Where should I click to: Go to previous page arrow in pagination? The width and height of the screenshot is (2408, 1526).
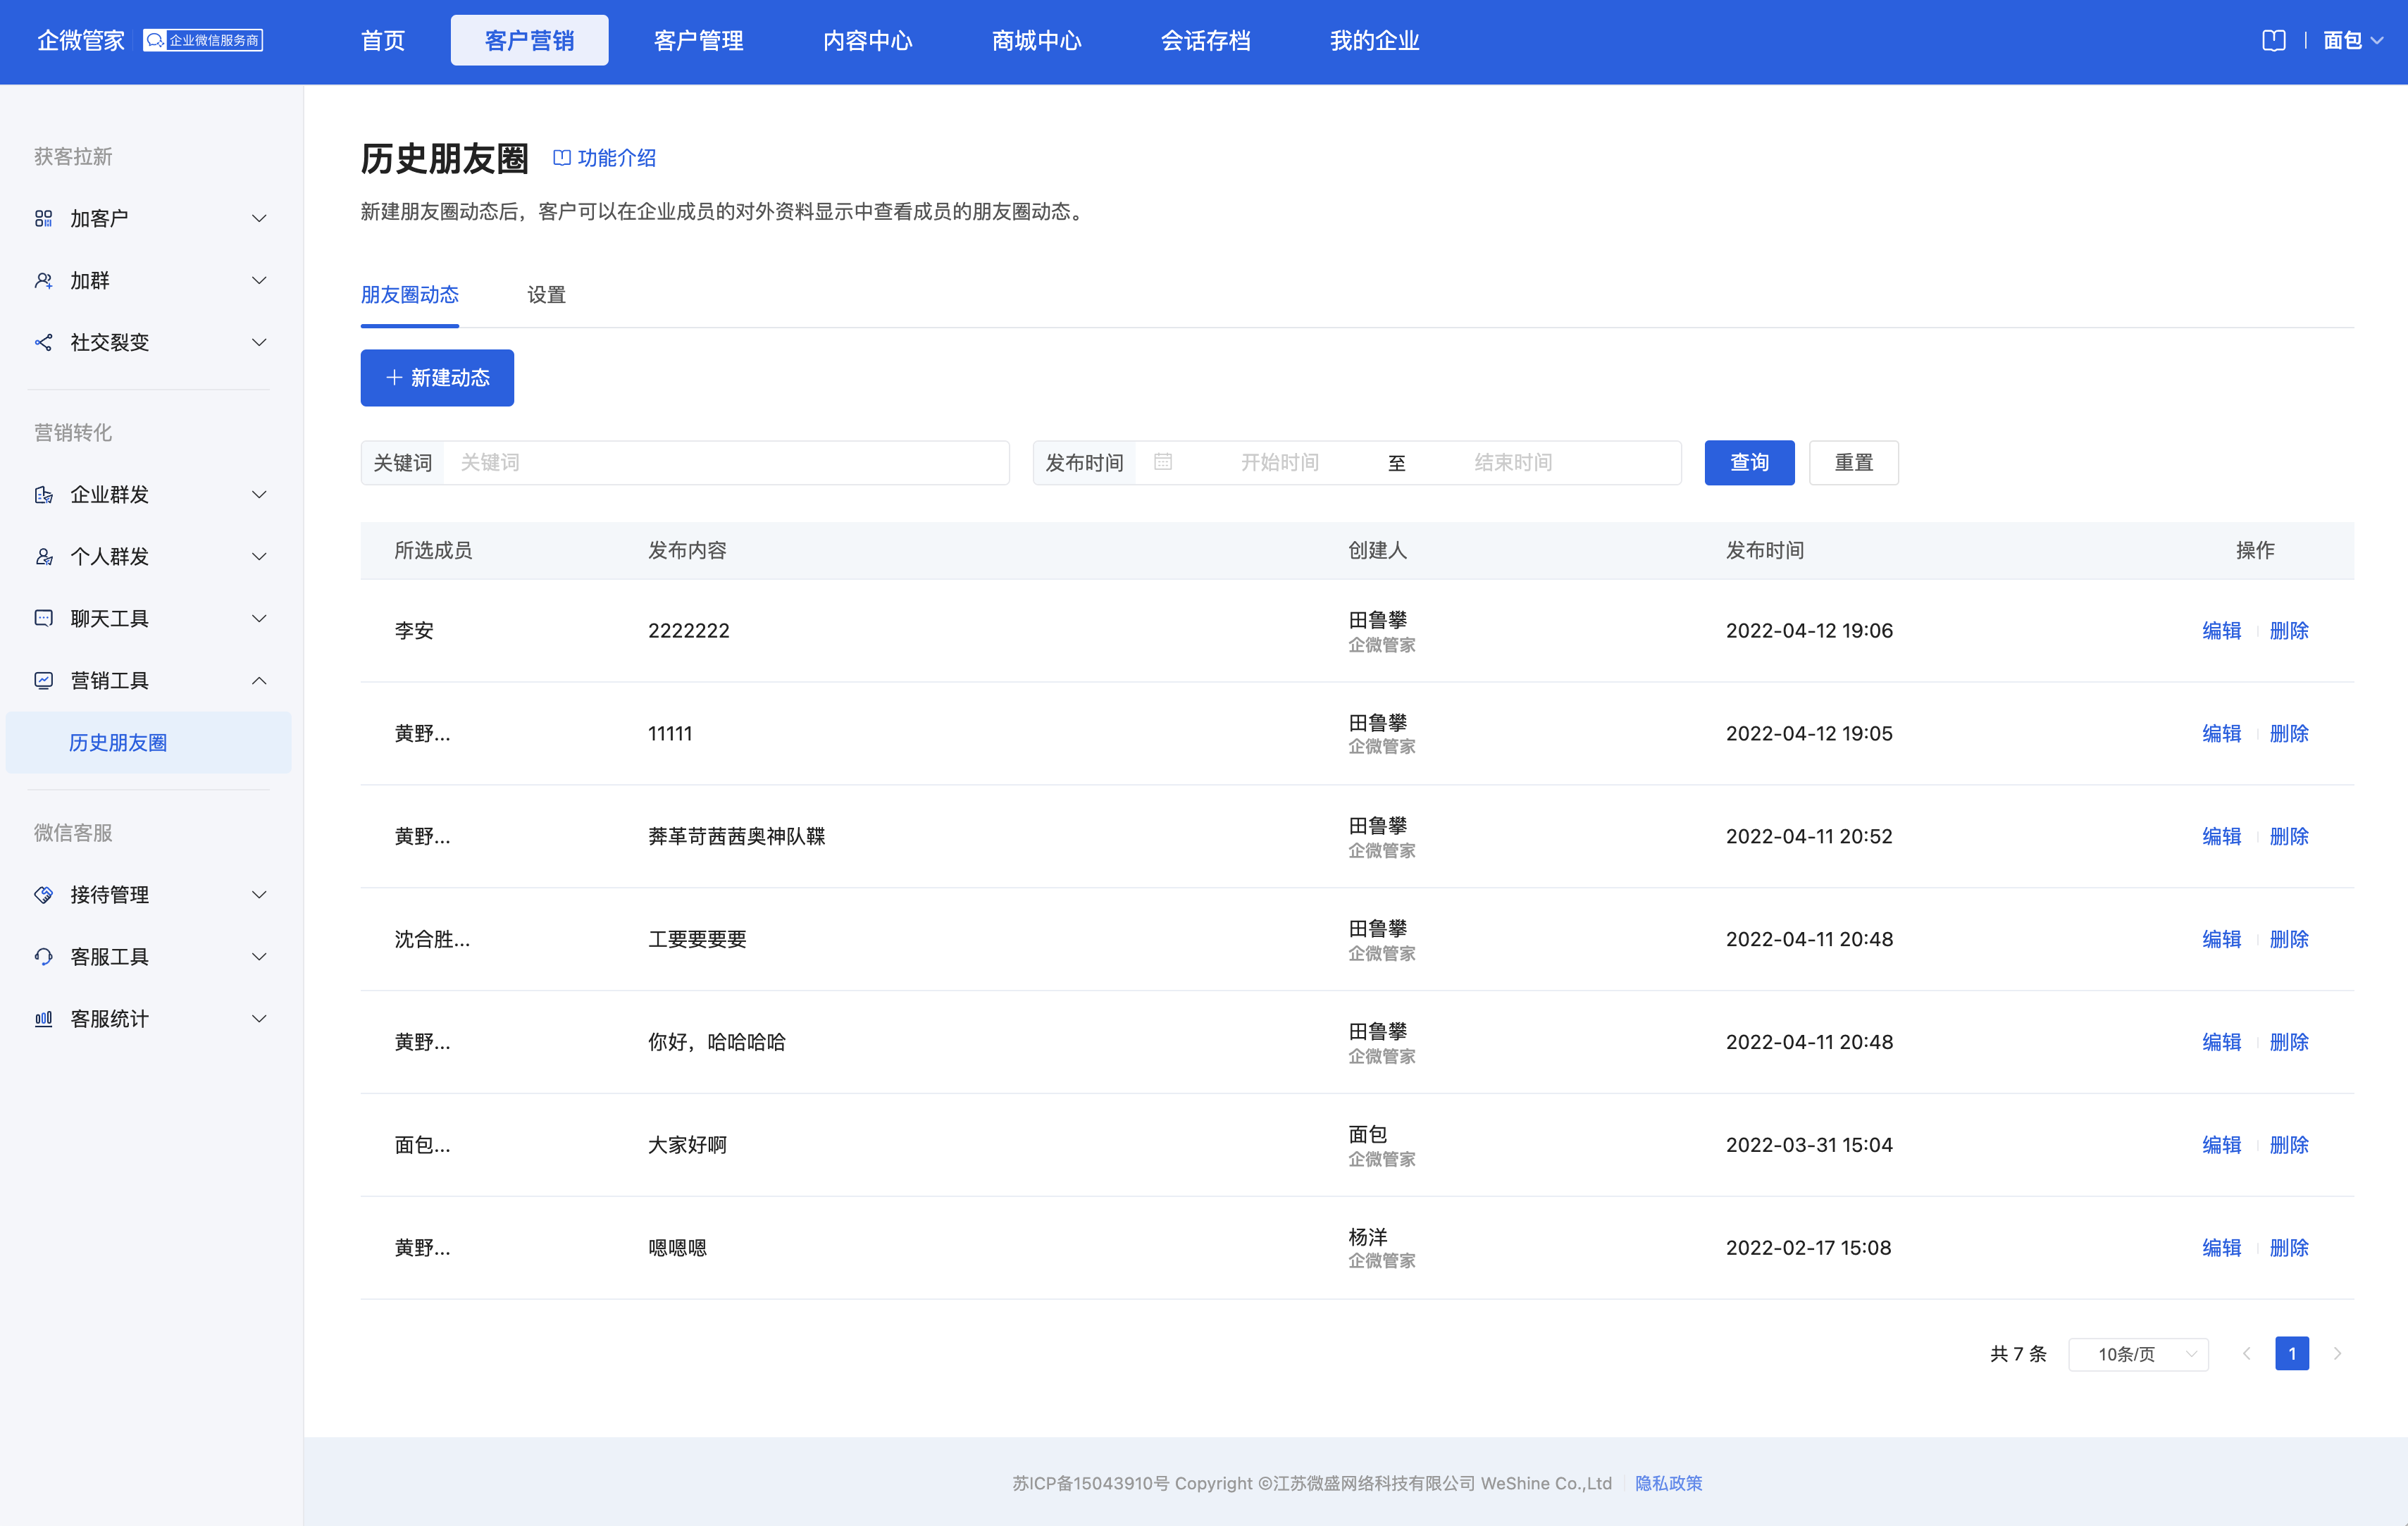[x=2246, y=1353]
